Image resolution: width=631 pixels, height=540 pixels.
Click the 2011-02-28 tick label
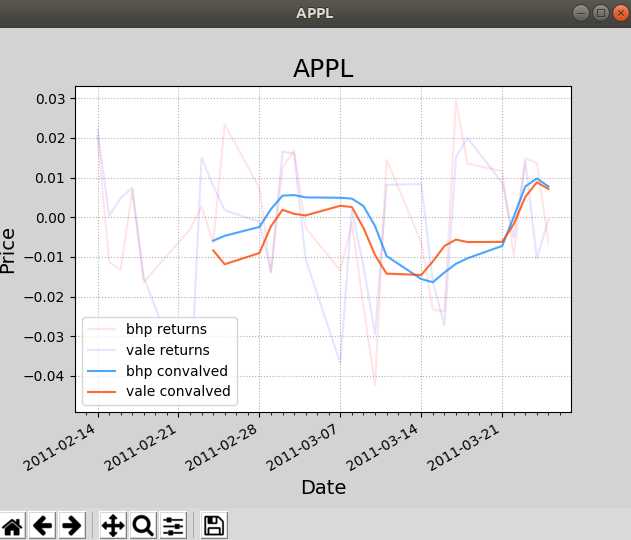[x=221, y=447]
